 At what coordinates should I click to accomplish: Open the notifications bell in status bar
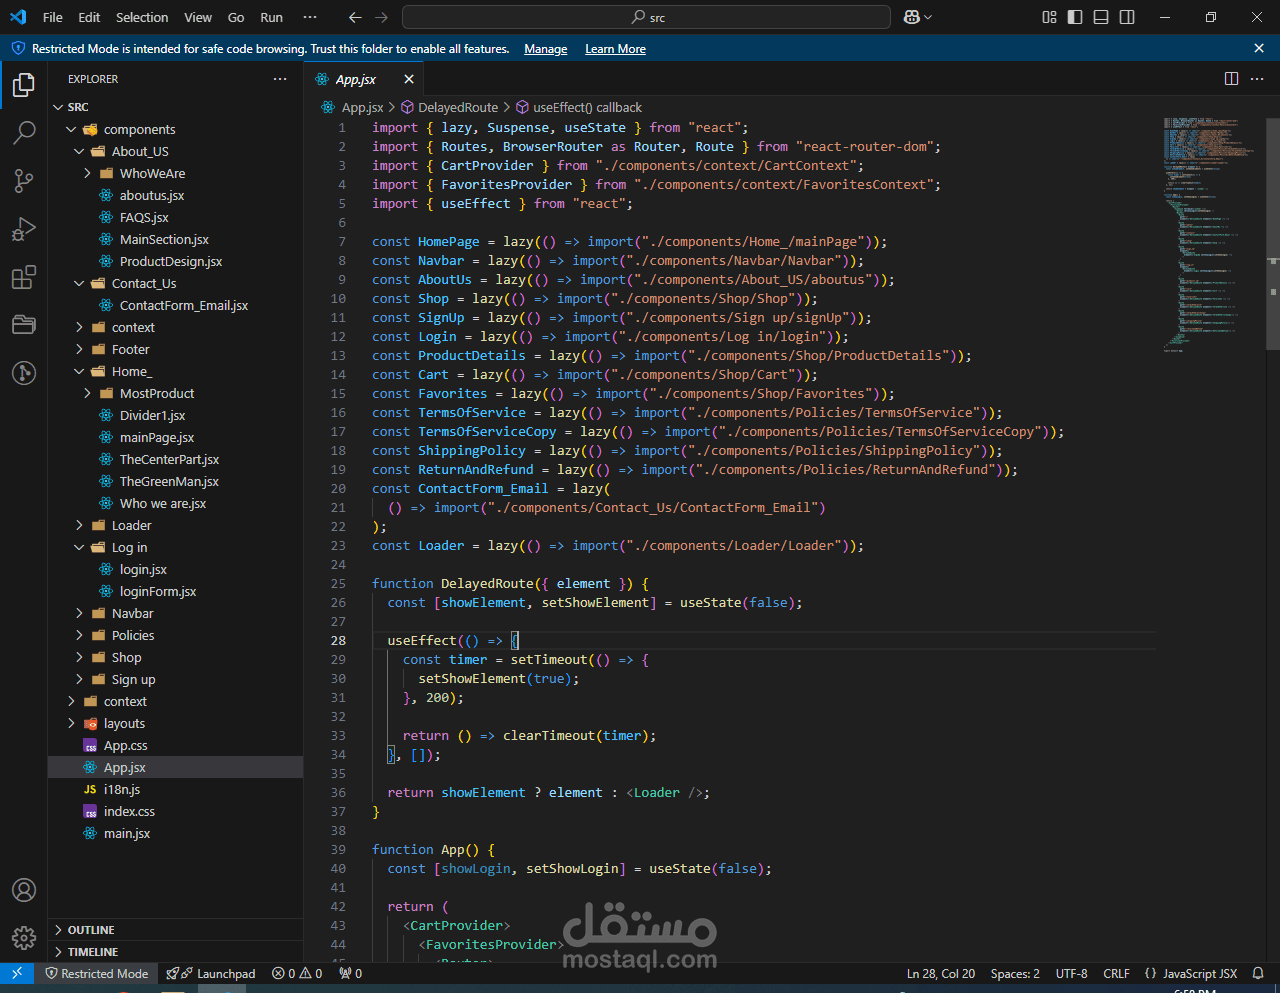pos(1258,973)
